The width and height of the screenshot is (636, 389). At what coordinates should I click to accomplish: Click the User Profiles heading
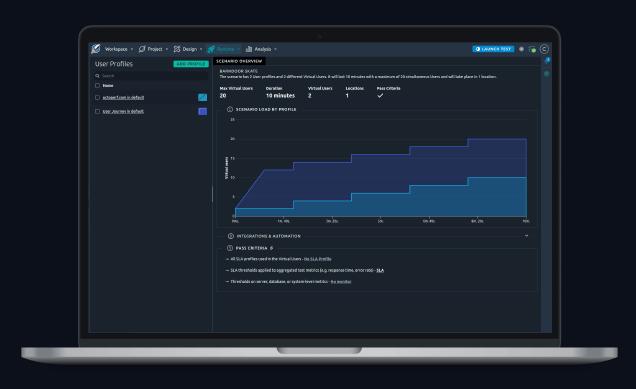(114, 64)
